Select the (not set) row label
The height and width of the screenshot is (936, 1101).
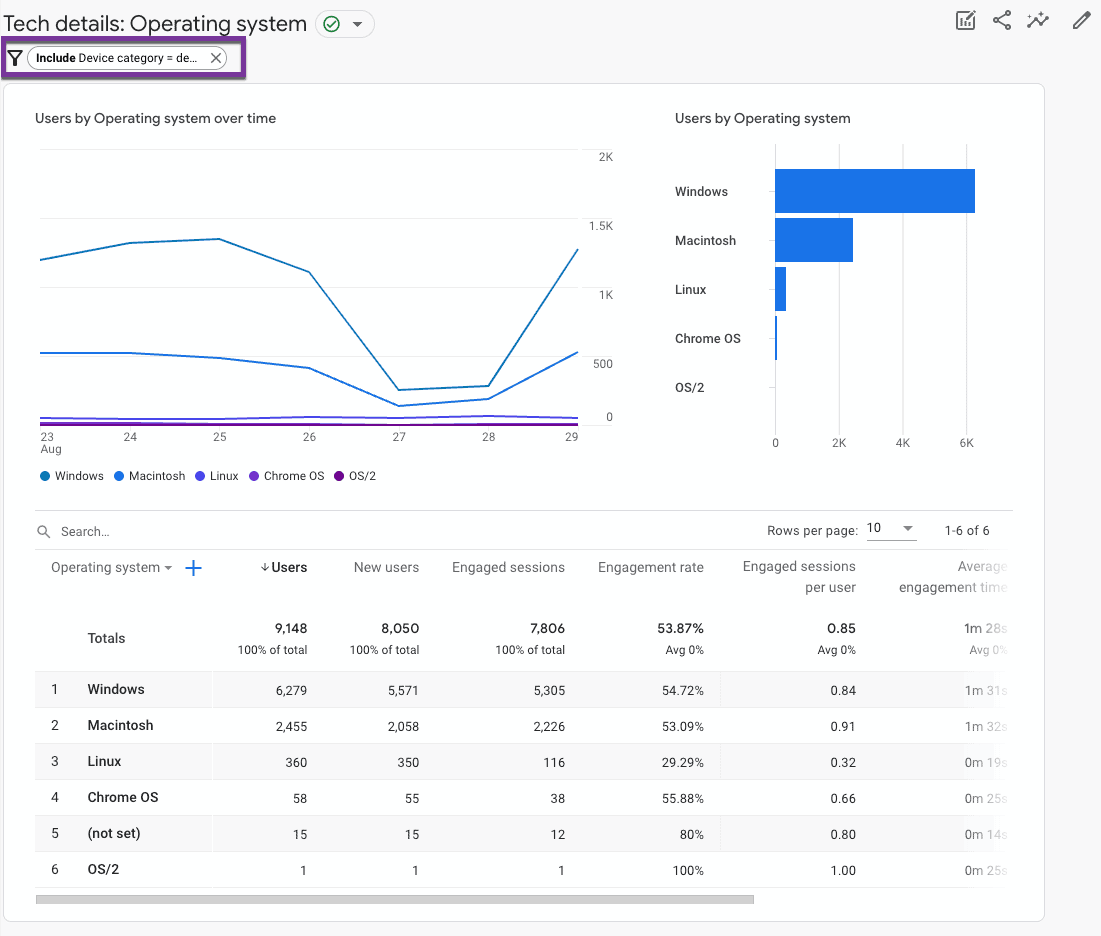pos(114,833)
